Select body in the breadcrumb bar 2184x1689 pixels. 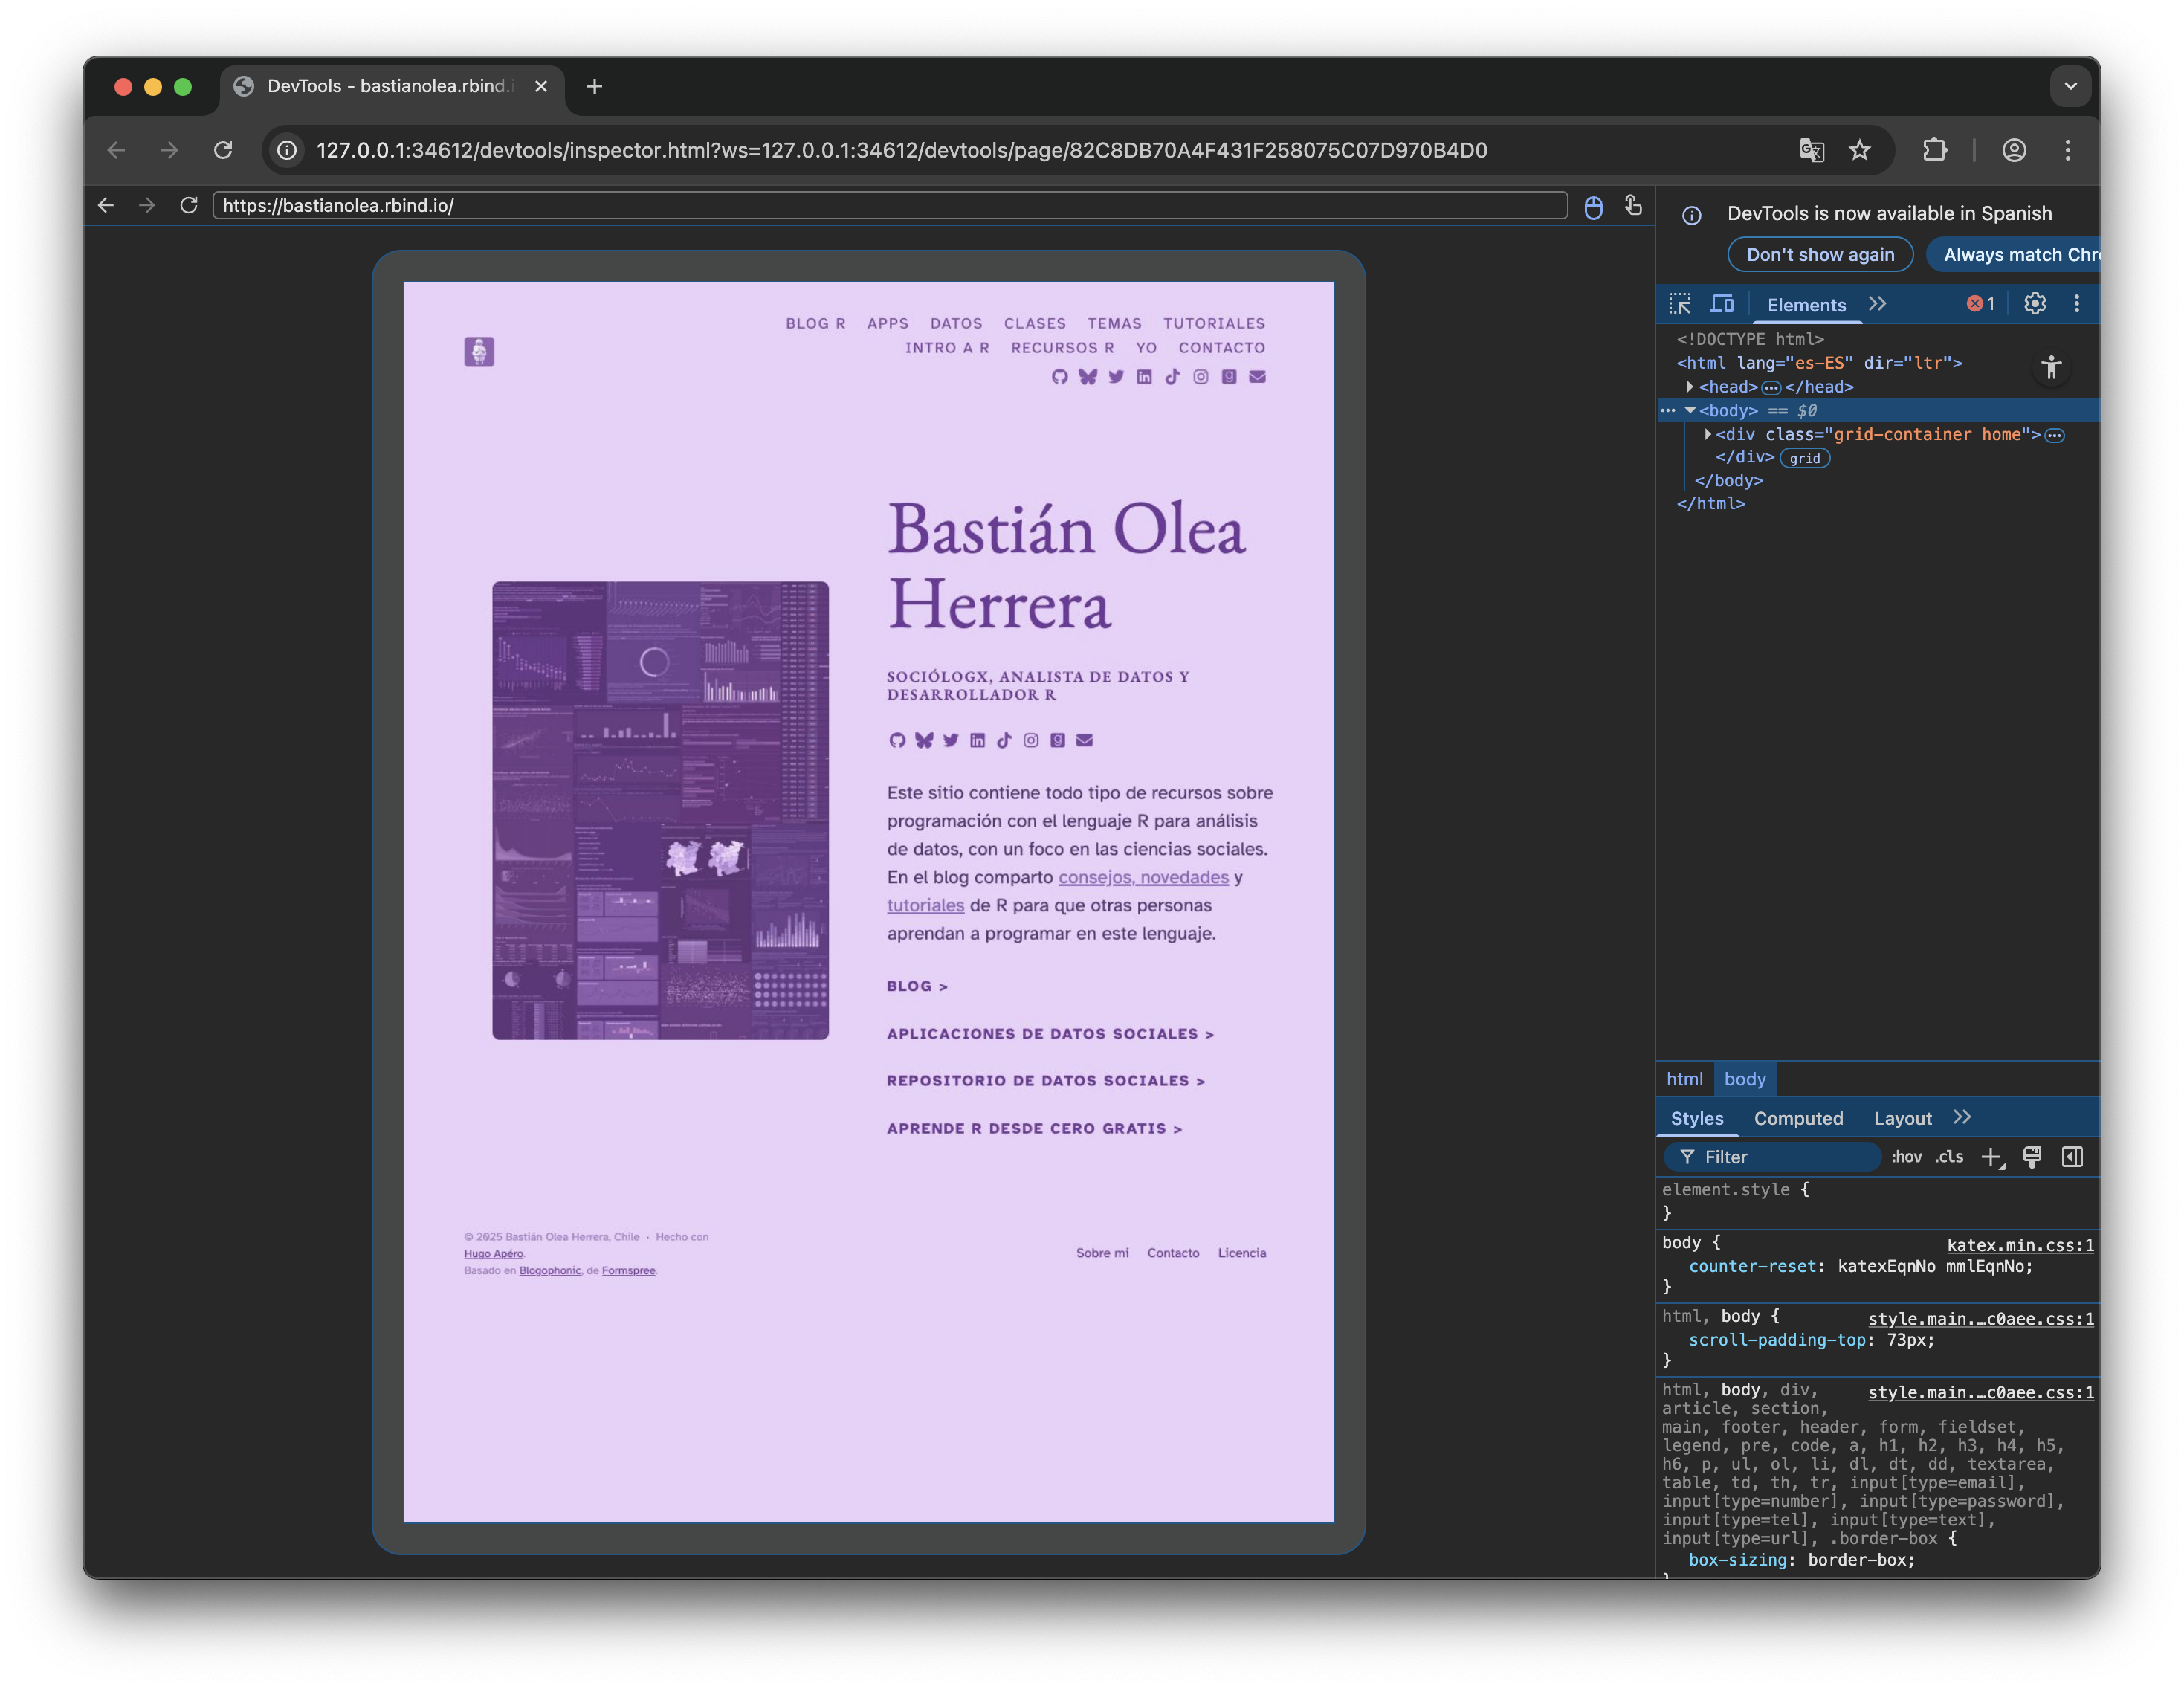coord(1745,1079)
